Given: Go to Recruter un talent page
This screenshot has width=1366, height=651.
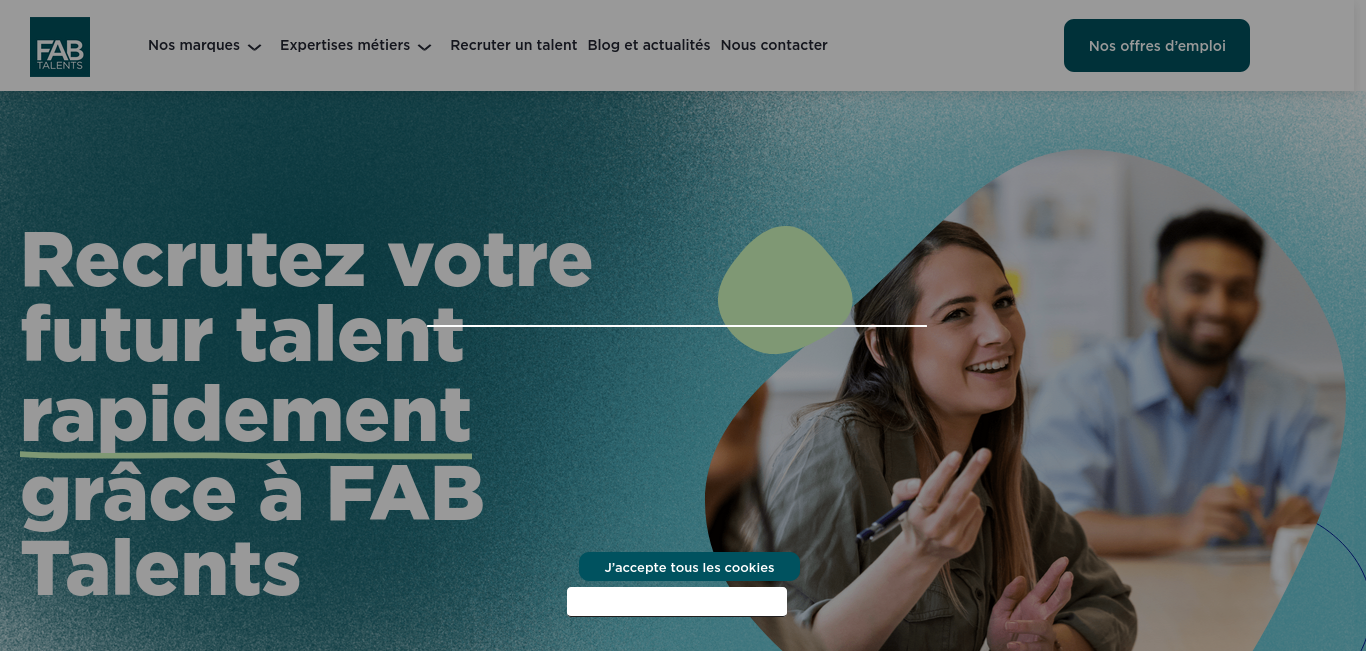Looking at the screenshot, I should [514, 45].
